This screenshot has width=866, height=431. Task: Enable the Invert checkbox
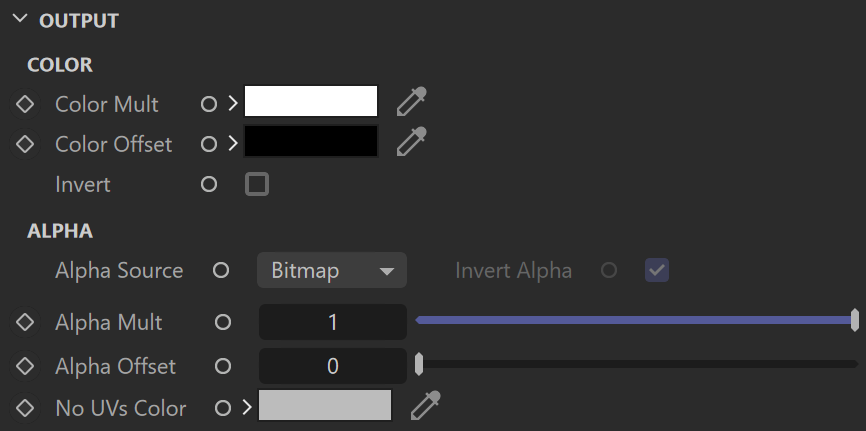(x=257, y=184)
